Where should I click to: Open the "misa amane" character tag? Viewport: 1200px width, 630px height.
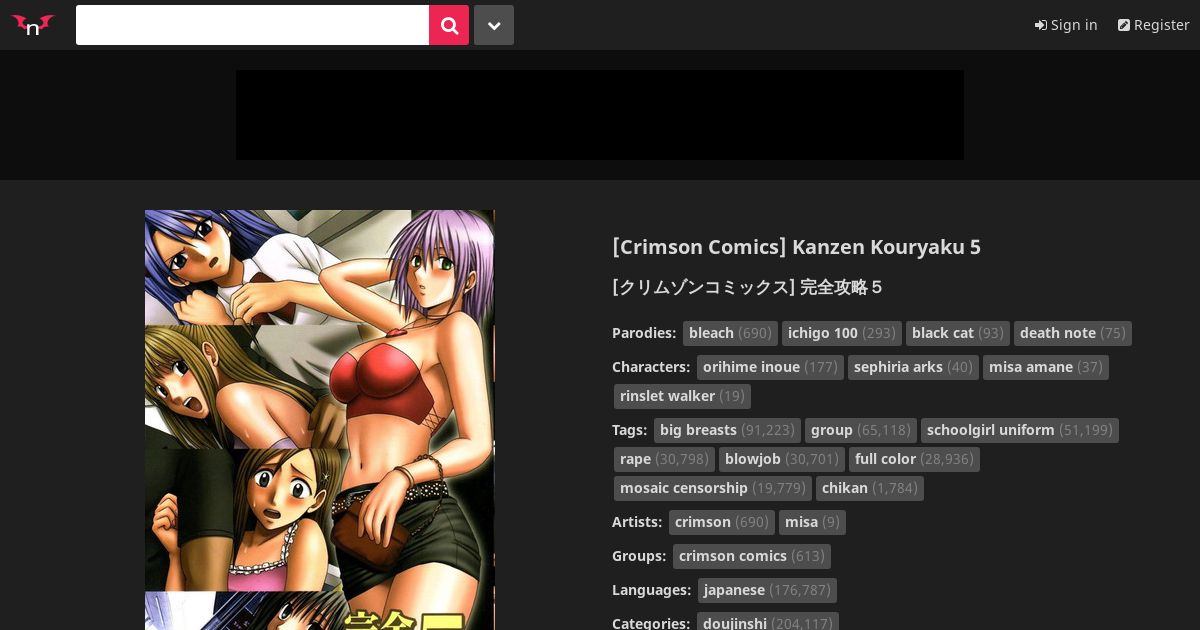point(1045,367)
